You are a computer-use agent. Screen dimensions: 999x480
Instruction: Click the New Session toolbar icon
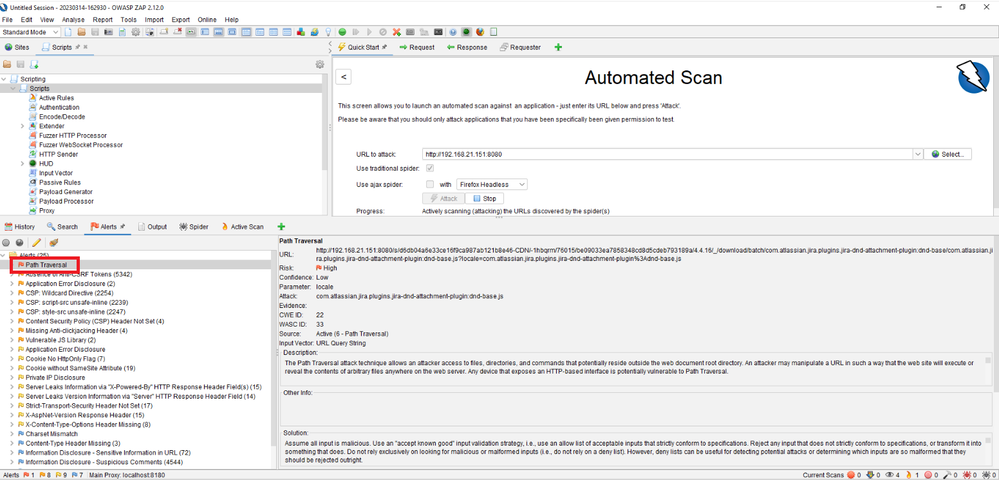pos(68,32)
